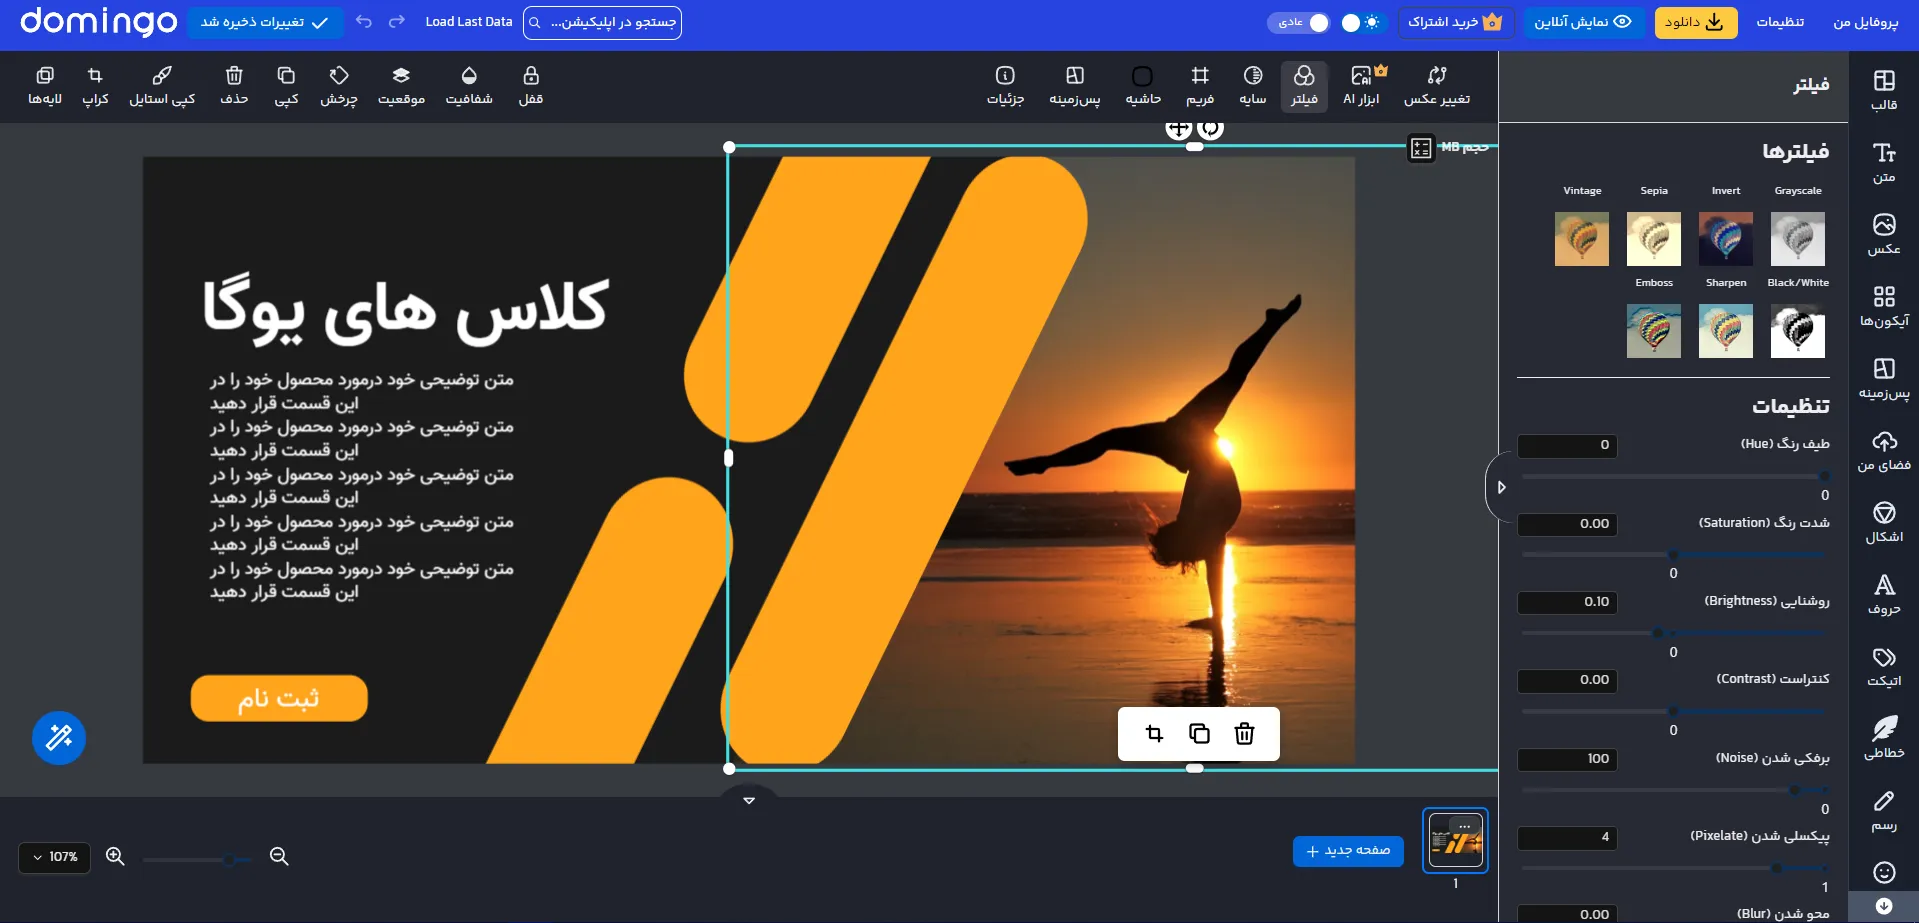This screenshot has width=1919, height=923.
Task: Open My Space (فضای من) sidebar tab
Action: [1884, 450]
